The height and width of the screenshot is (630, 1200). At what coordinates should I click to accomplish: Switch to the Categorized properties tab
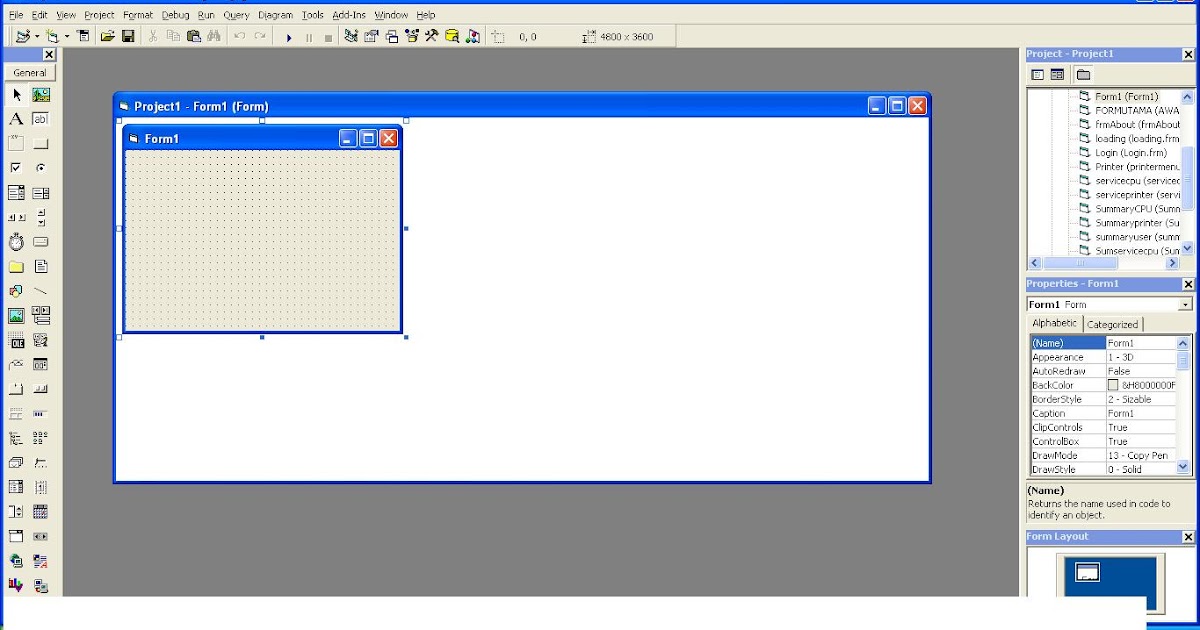(x=1113, y=323)
